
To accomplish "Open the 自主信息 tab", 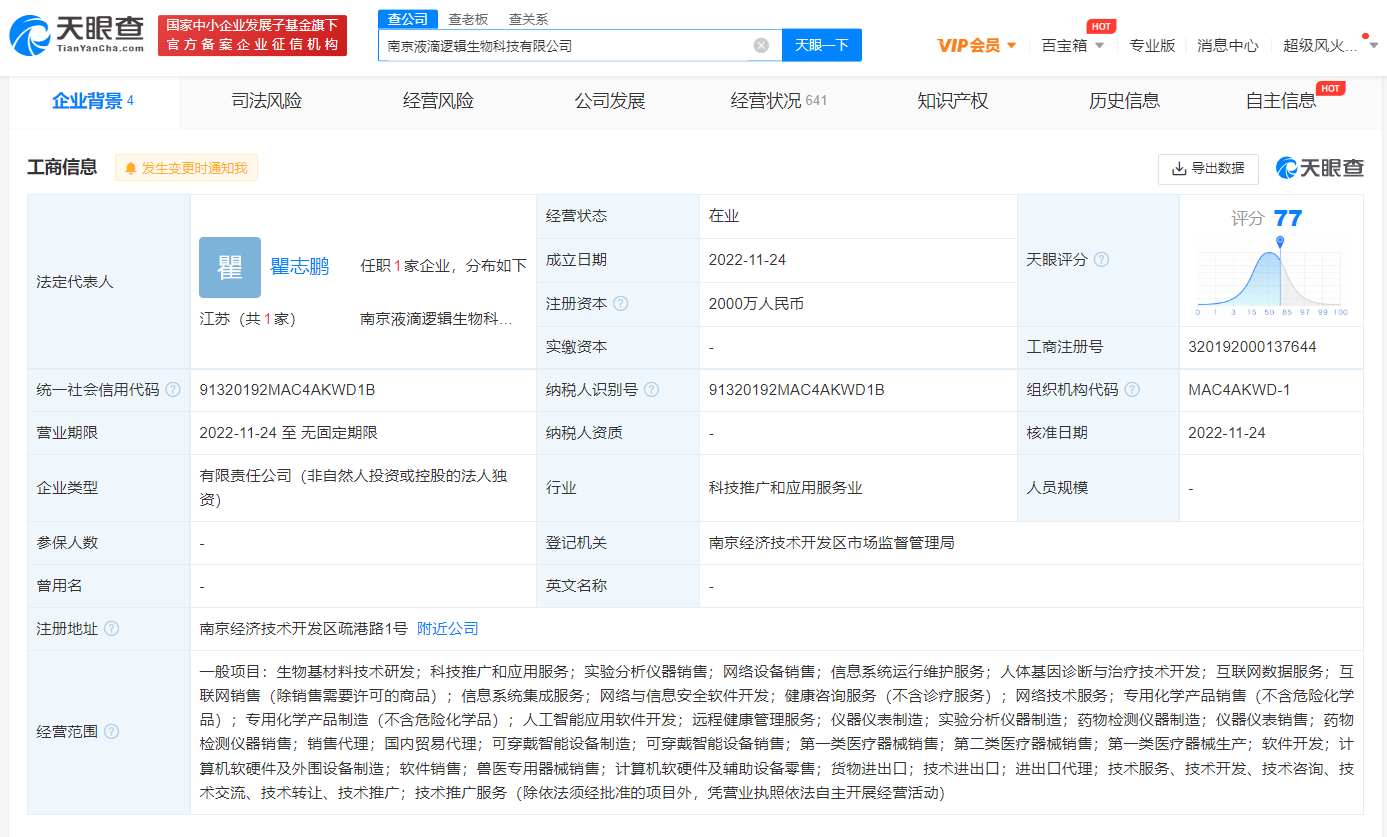I will click(1281, 101).
